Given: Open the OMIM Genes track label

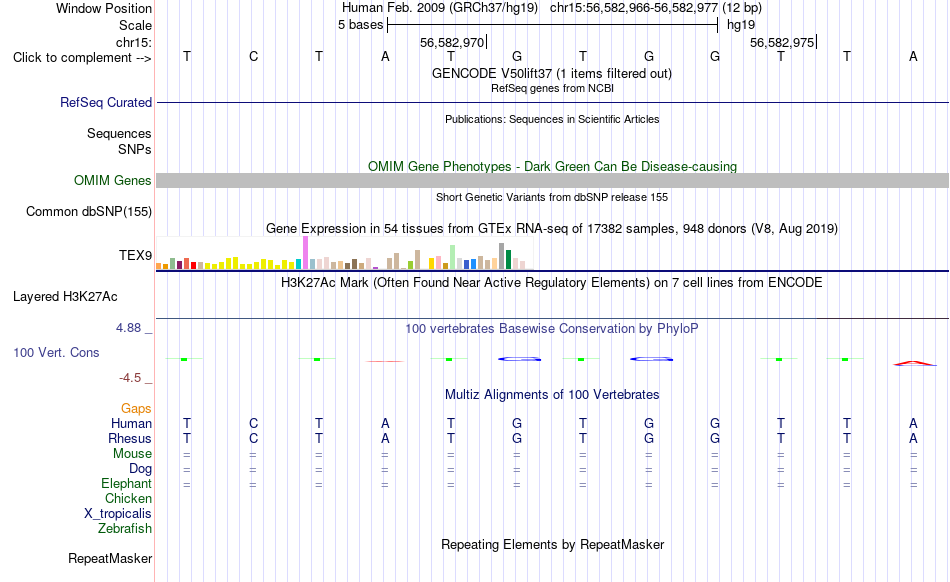Looking at the screenshot, I should [112, 180].
